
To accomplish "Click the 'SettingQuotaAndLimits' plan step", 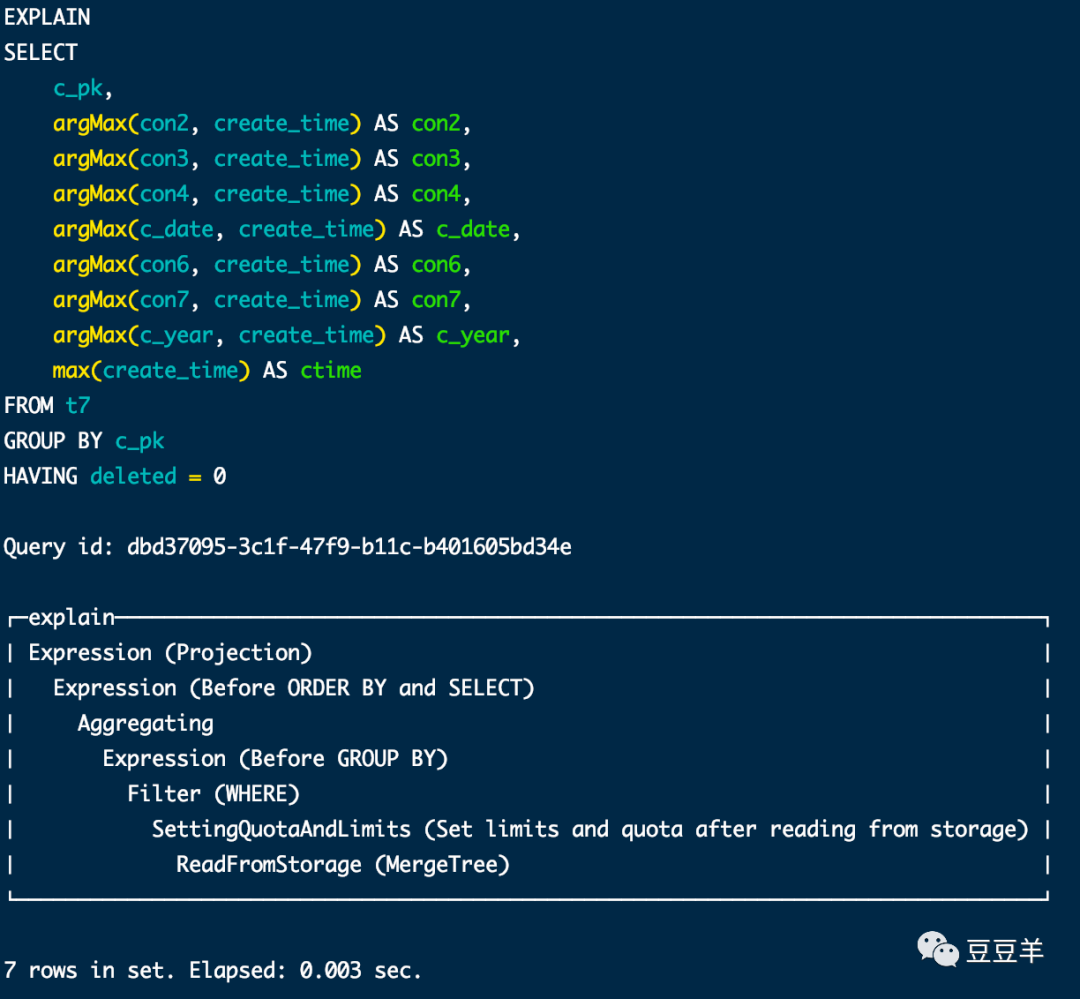I will 281,829.
